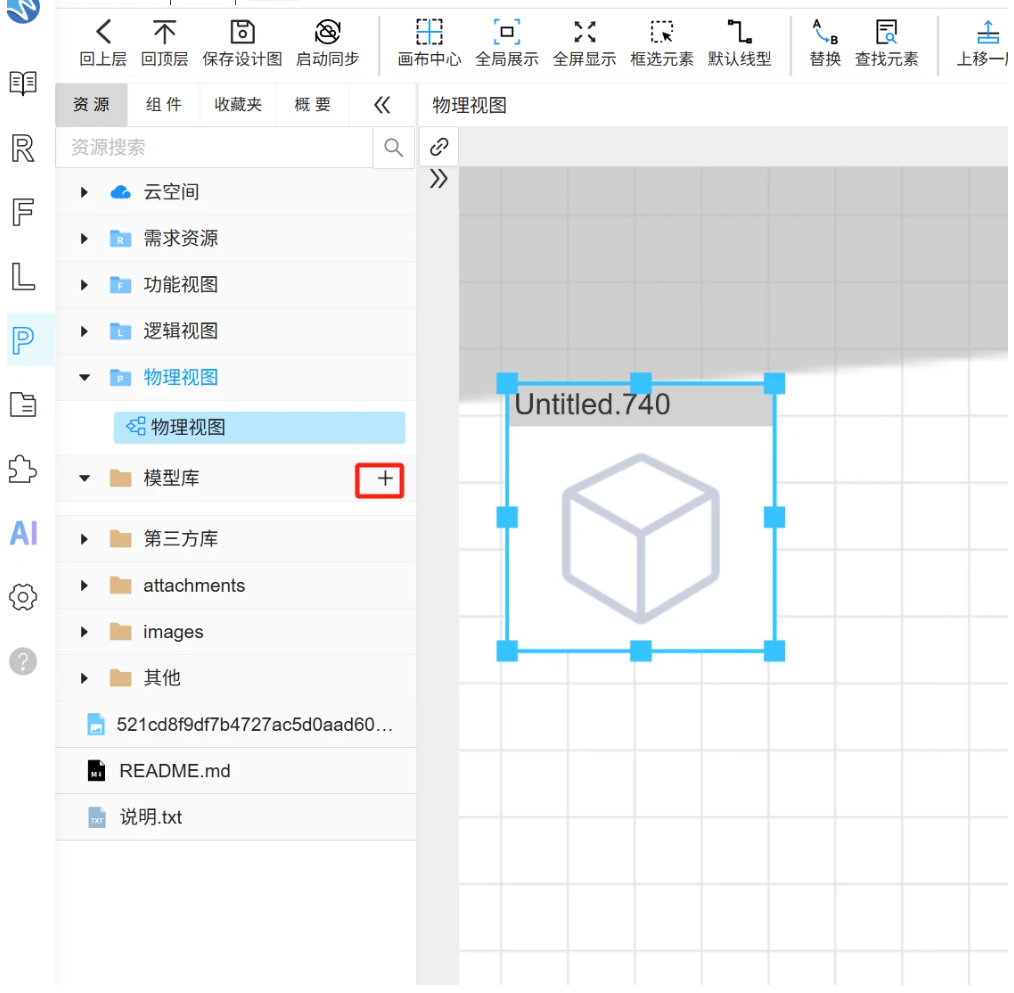Go back with 回上层 button
1014x993 pixels.
(103, 43)
